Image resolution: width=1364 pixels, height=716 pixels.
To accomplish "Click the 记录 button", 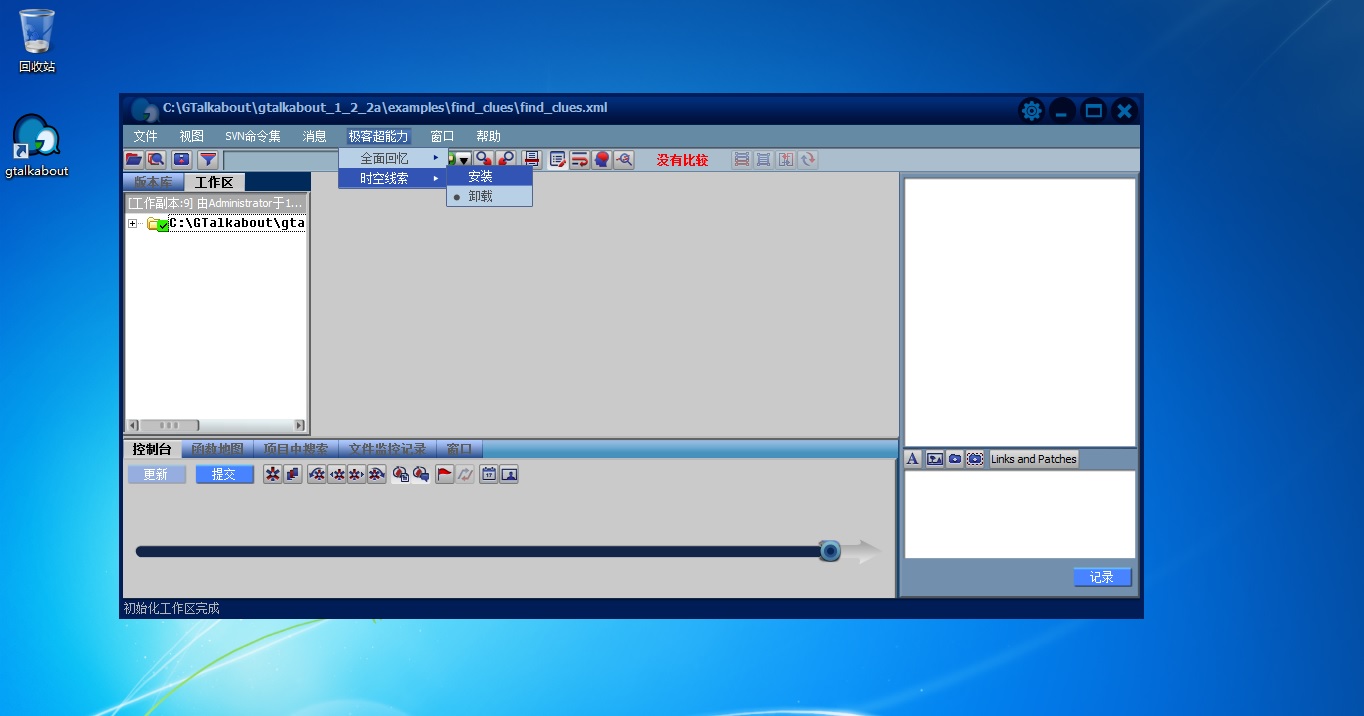I will 1102,577.
